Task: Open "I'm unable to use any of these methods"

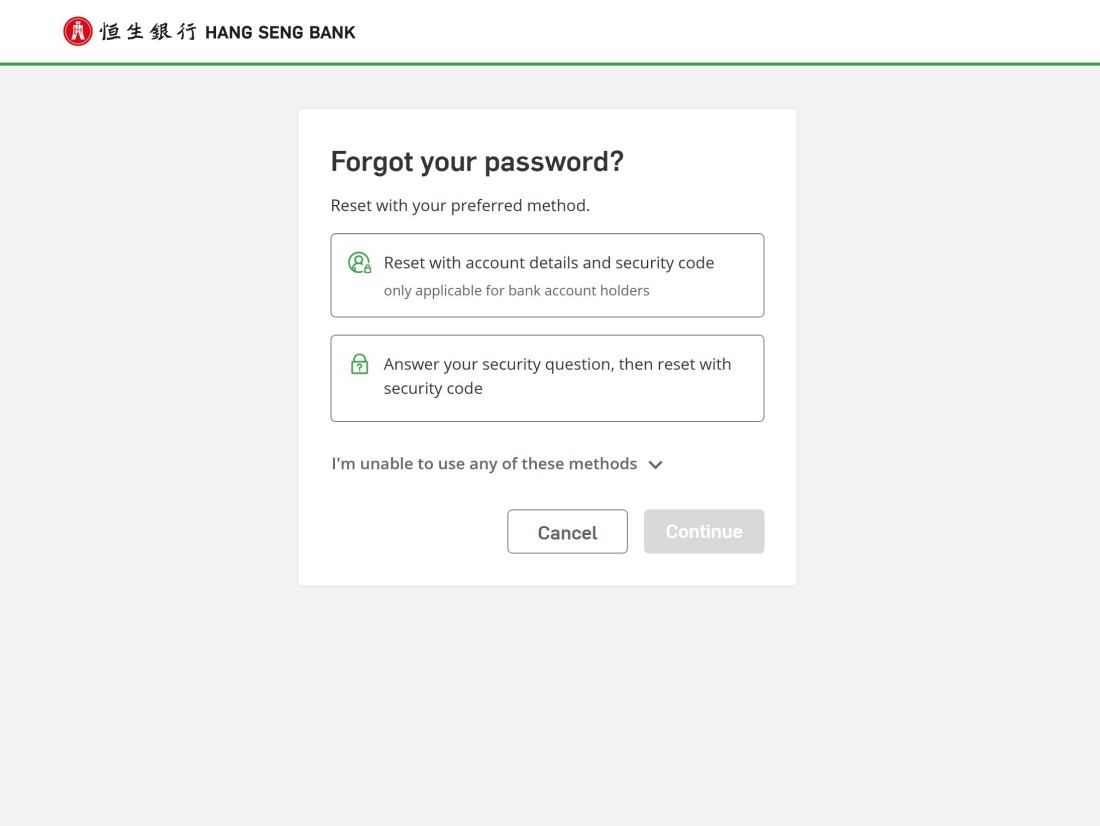Action: click(x=484, y=464)
